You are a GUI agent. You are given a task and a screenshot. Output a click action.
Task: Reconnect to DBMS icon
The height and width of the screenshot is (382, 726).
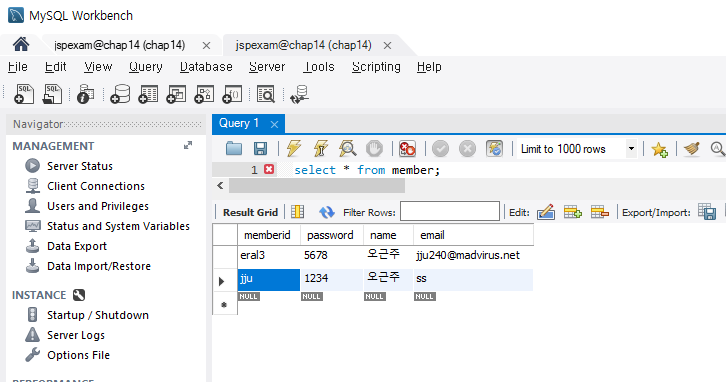point(299,94)
